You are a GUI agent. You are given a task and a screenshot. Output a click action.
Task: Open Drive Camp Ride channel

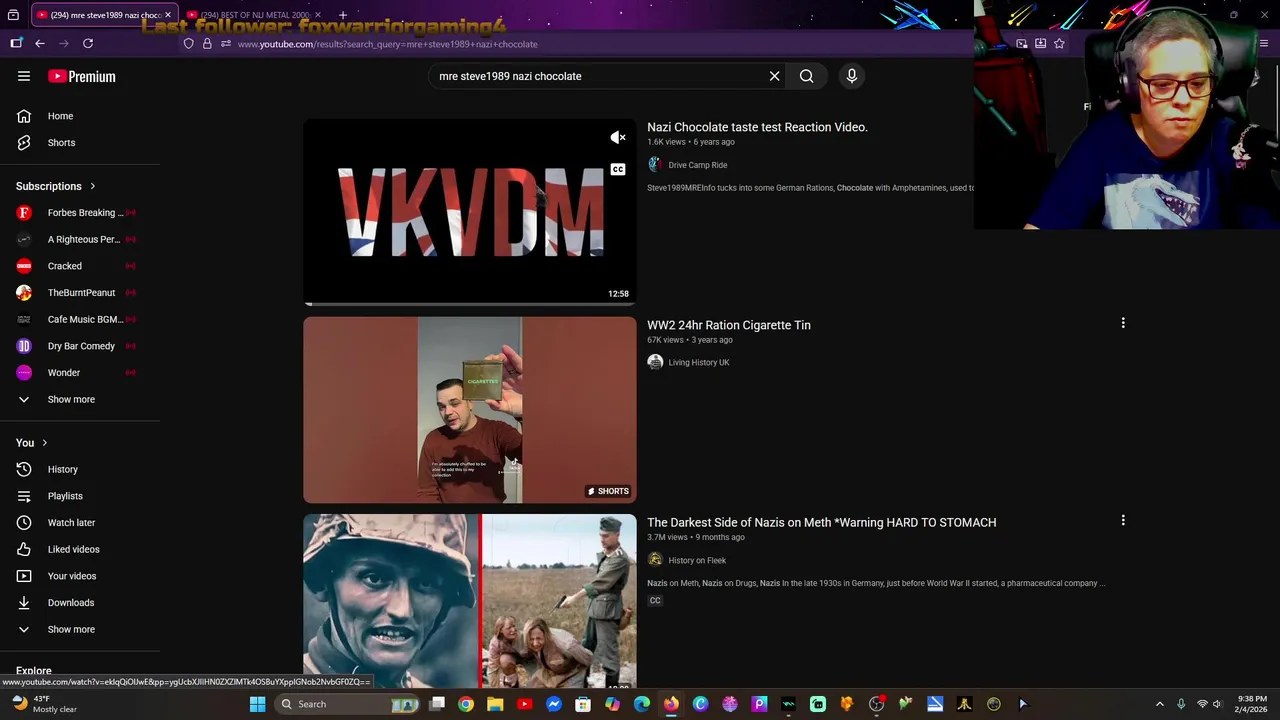(x=697, y=165)
